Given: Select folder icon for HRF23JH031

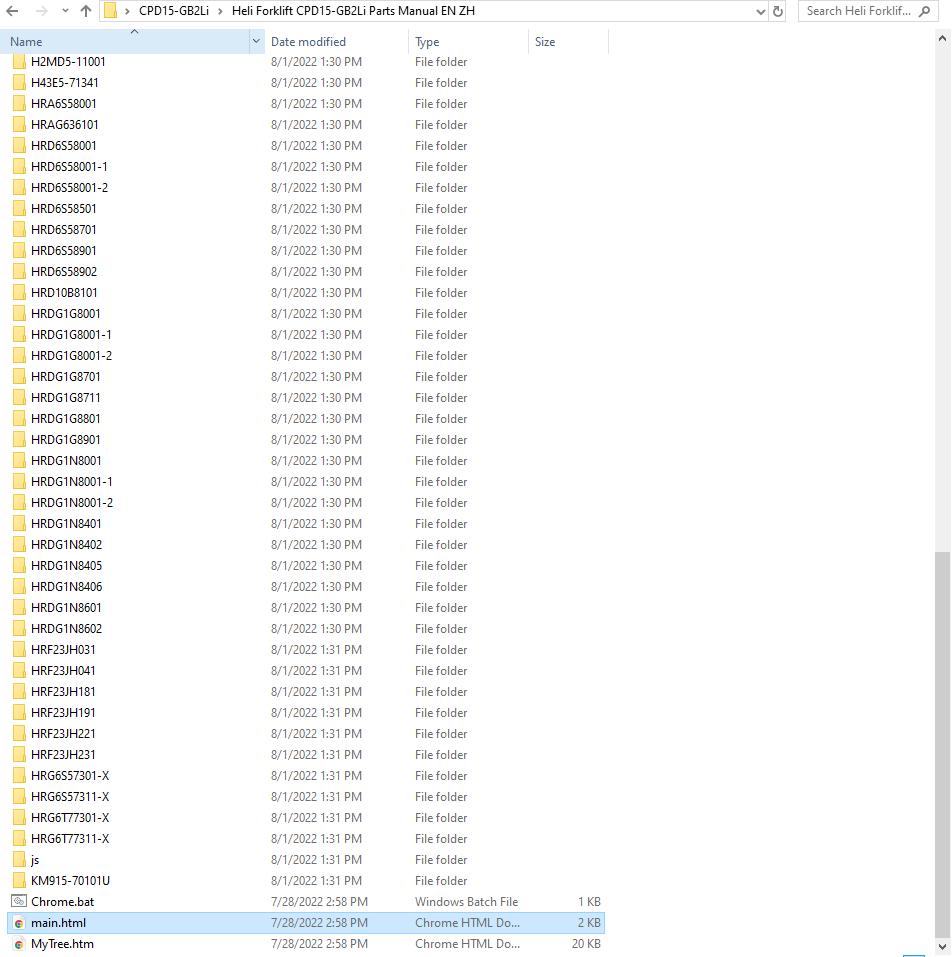Looking at the screenshot, I should [x=19, y=649].
